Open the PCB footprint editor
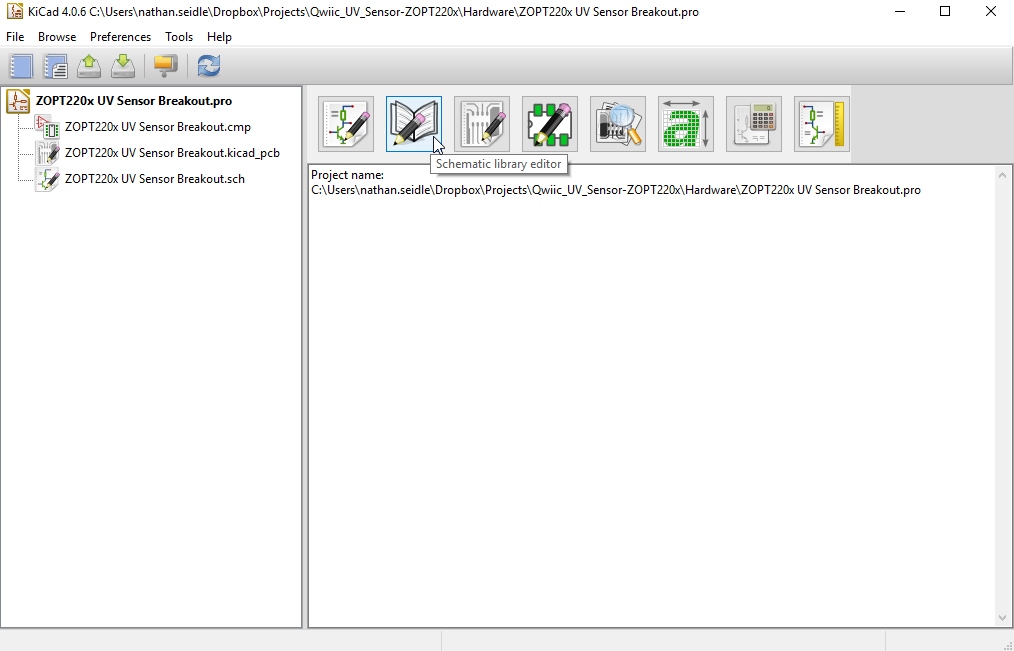The width and height of the screenshot is (1014, 651). [x=550, y=124]
